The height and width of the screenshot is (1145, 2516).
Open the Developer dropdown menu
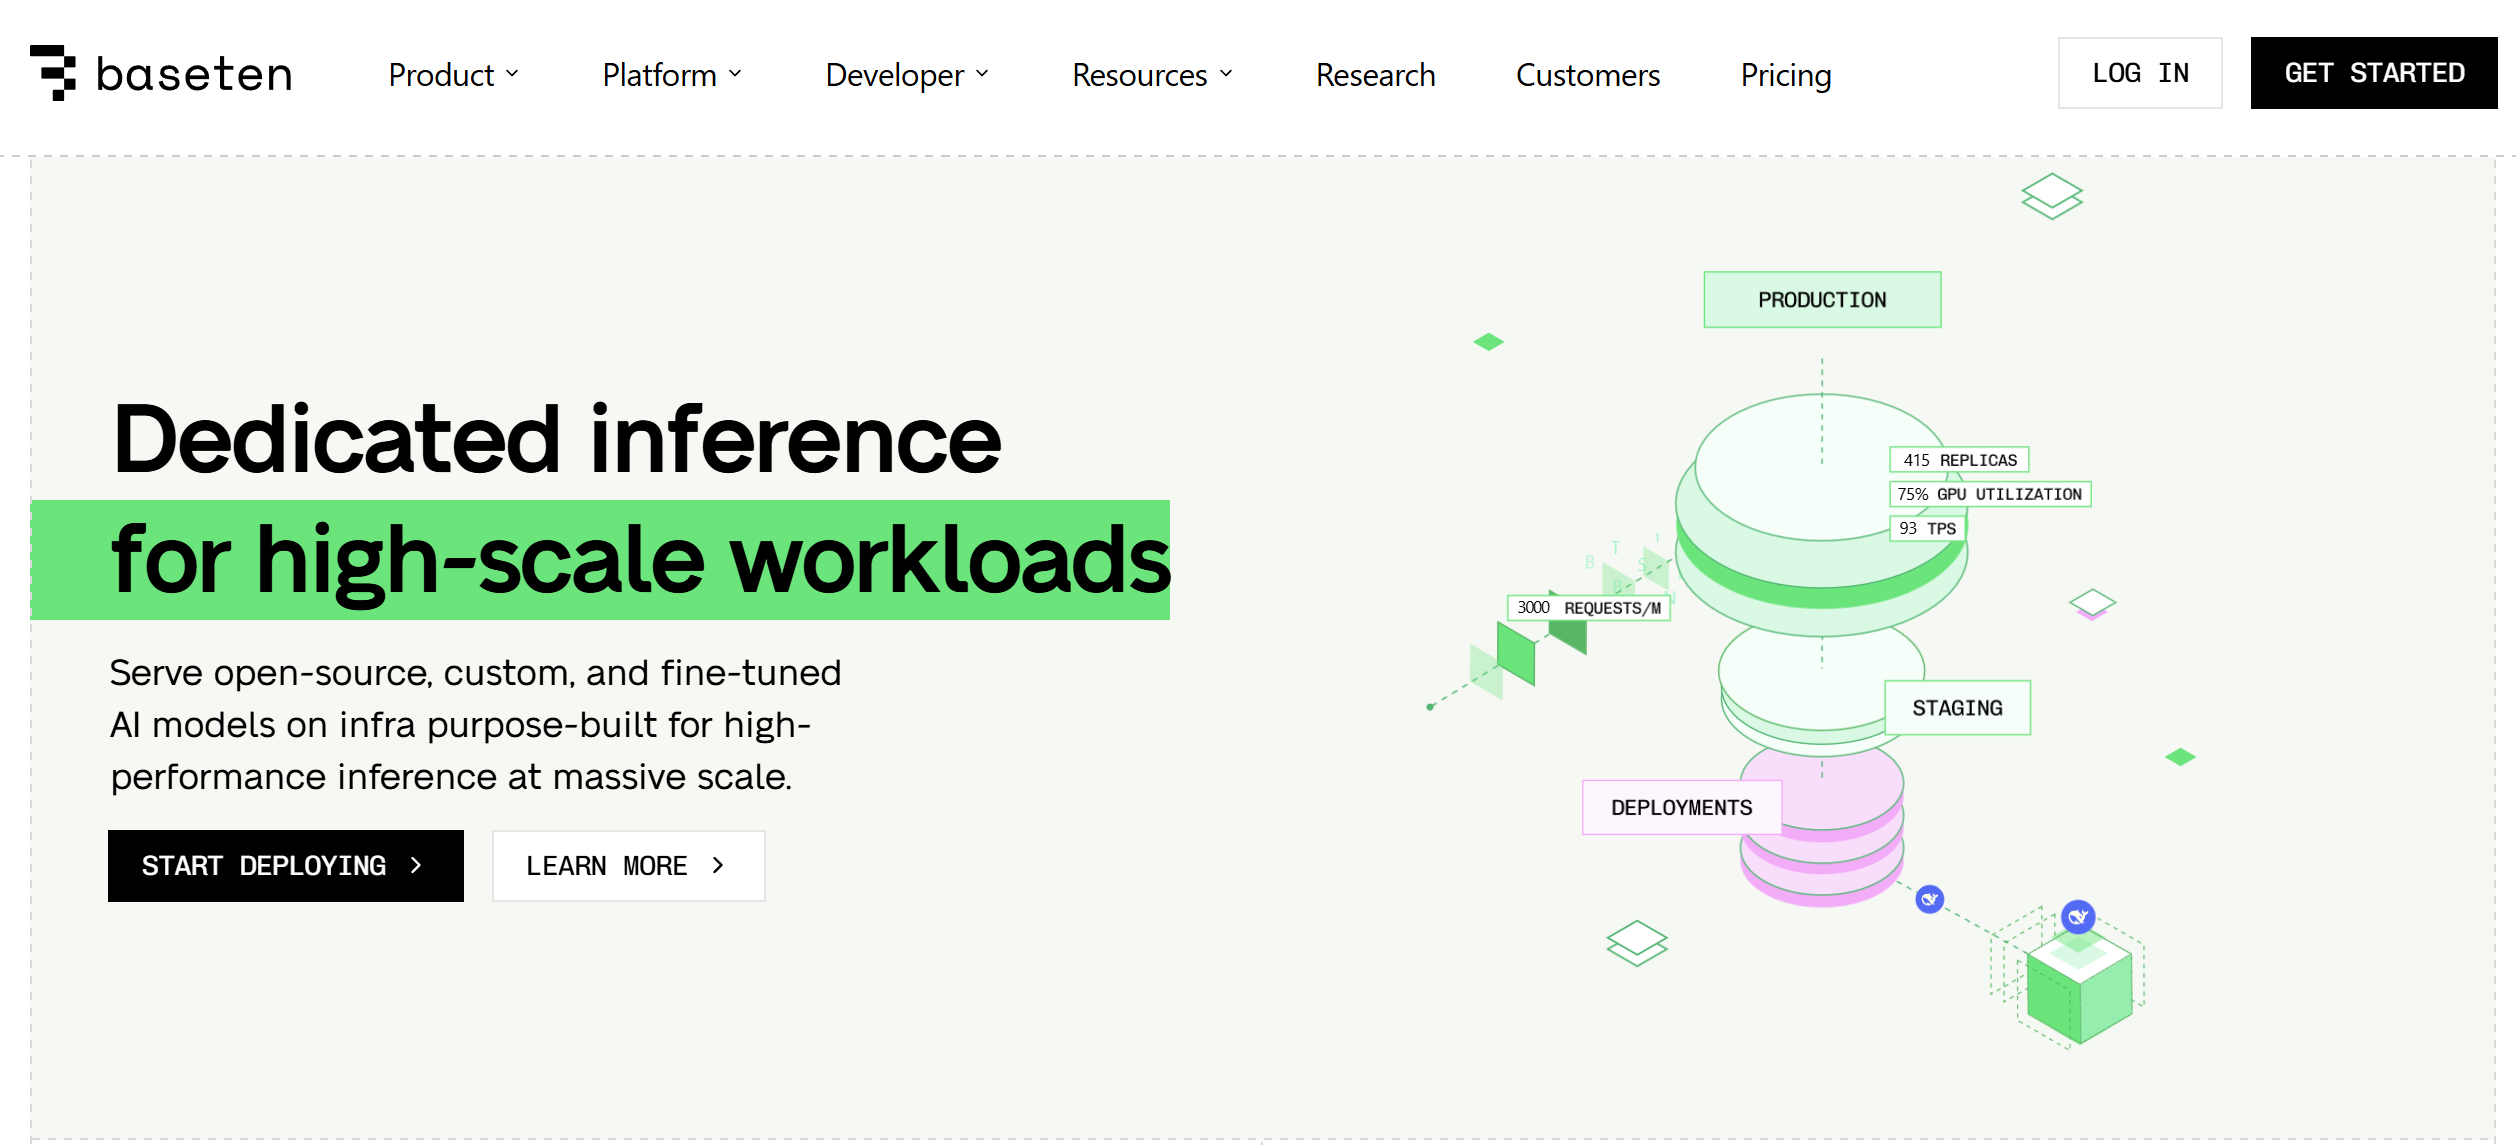click(906, 75)
